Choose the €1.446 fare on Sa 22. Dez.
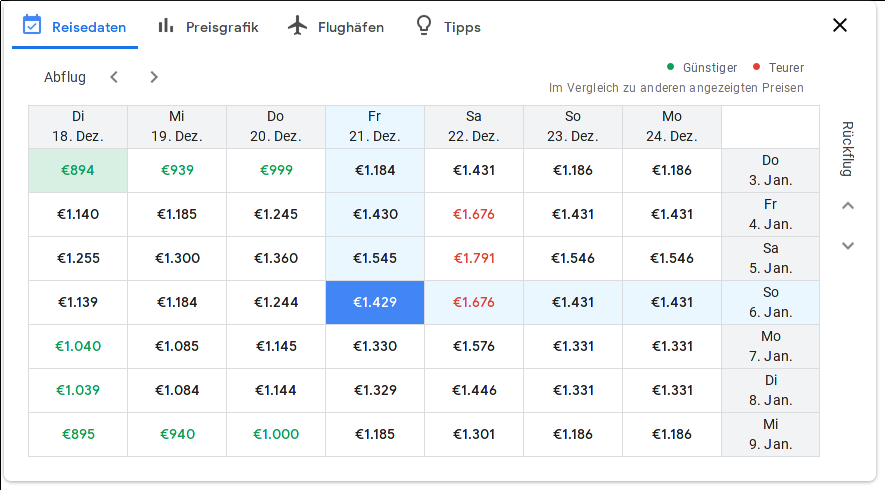The width and height of the screenshot is (885, 490). point(474,391)
